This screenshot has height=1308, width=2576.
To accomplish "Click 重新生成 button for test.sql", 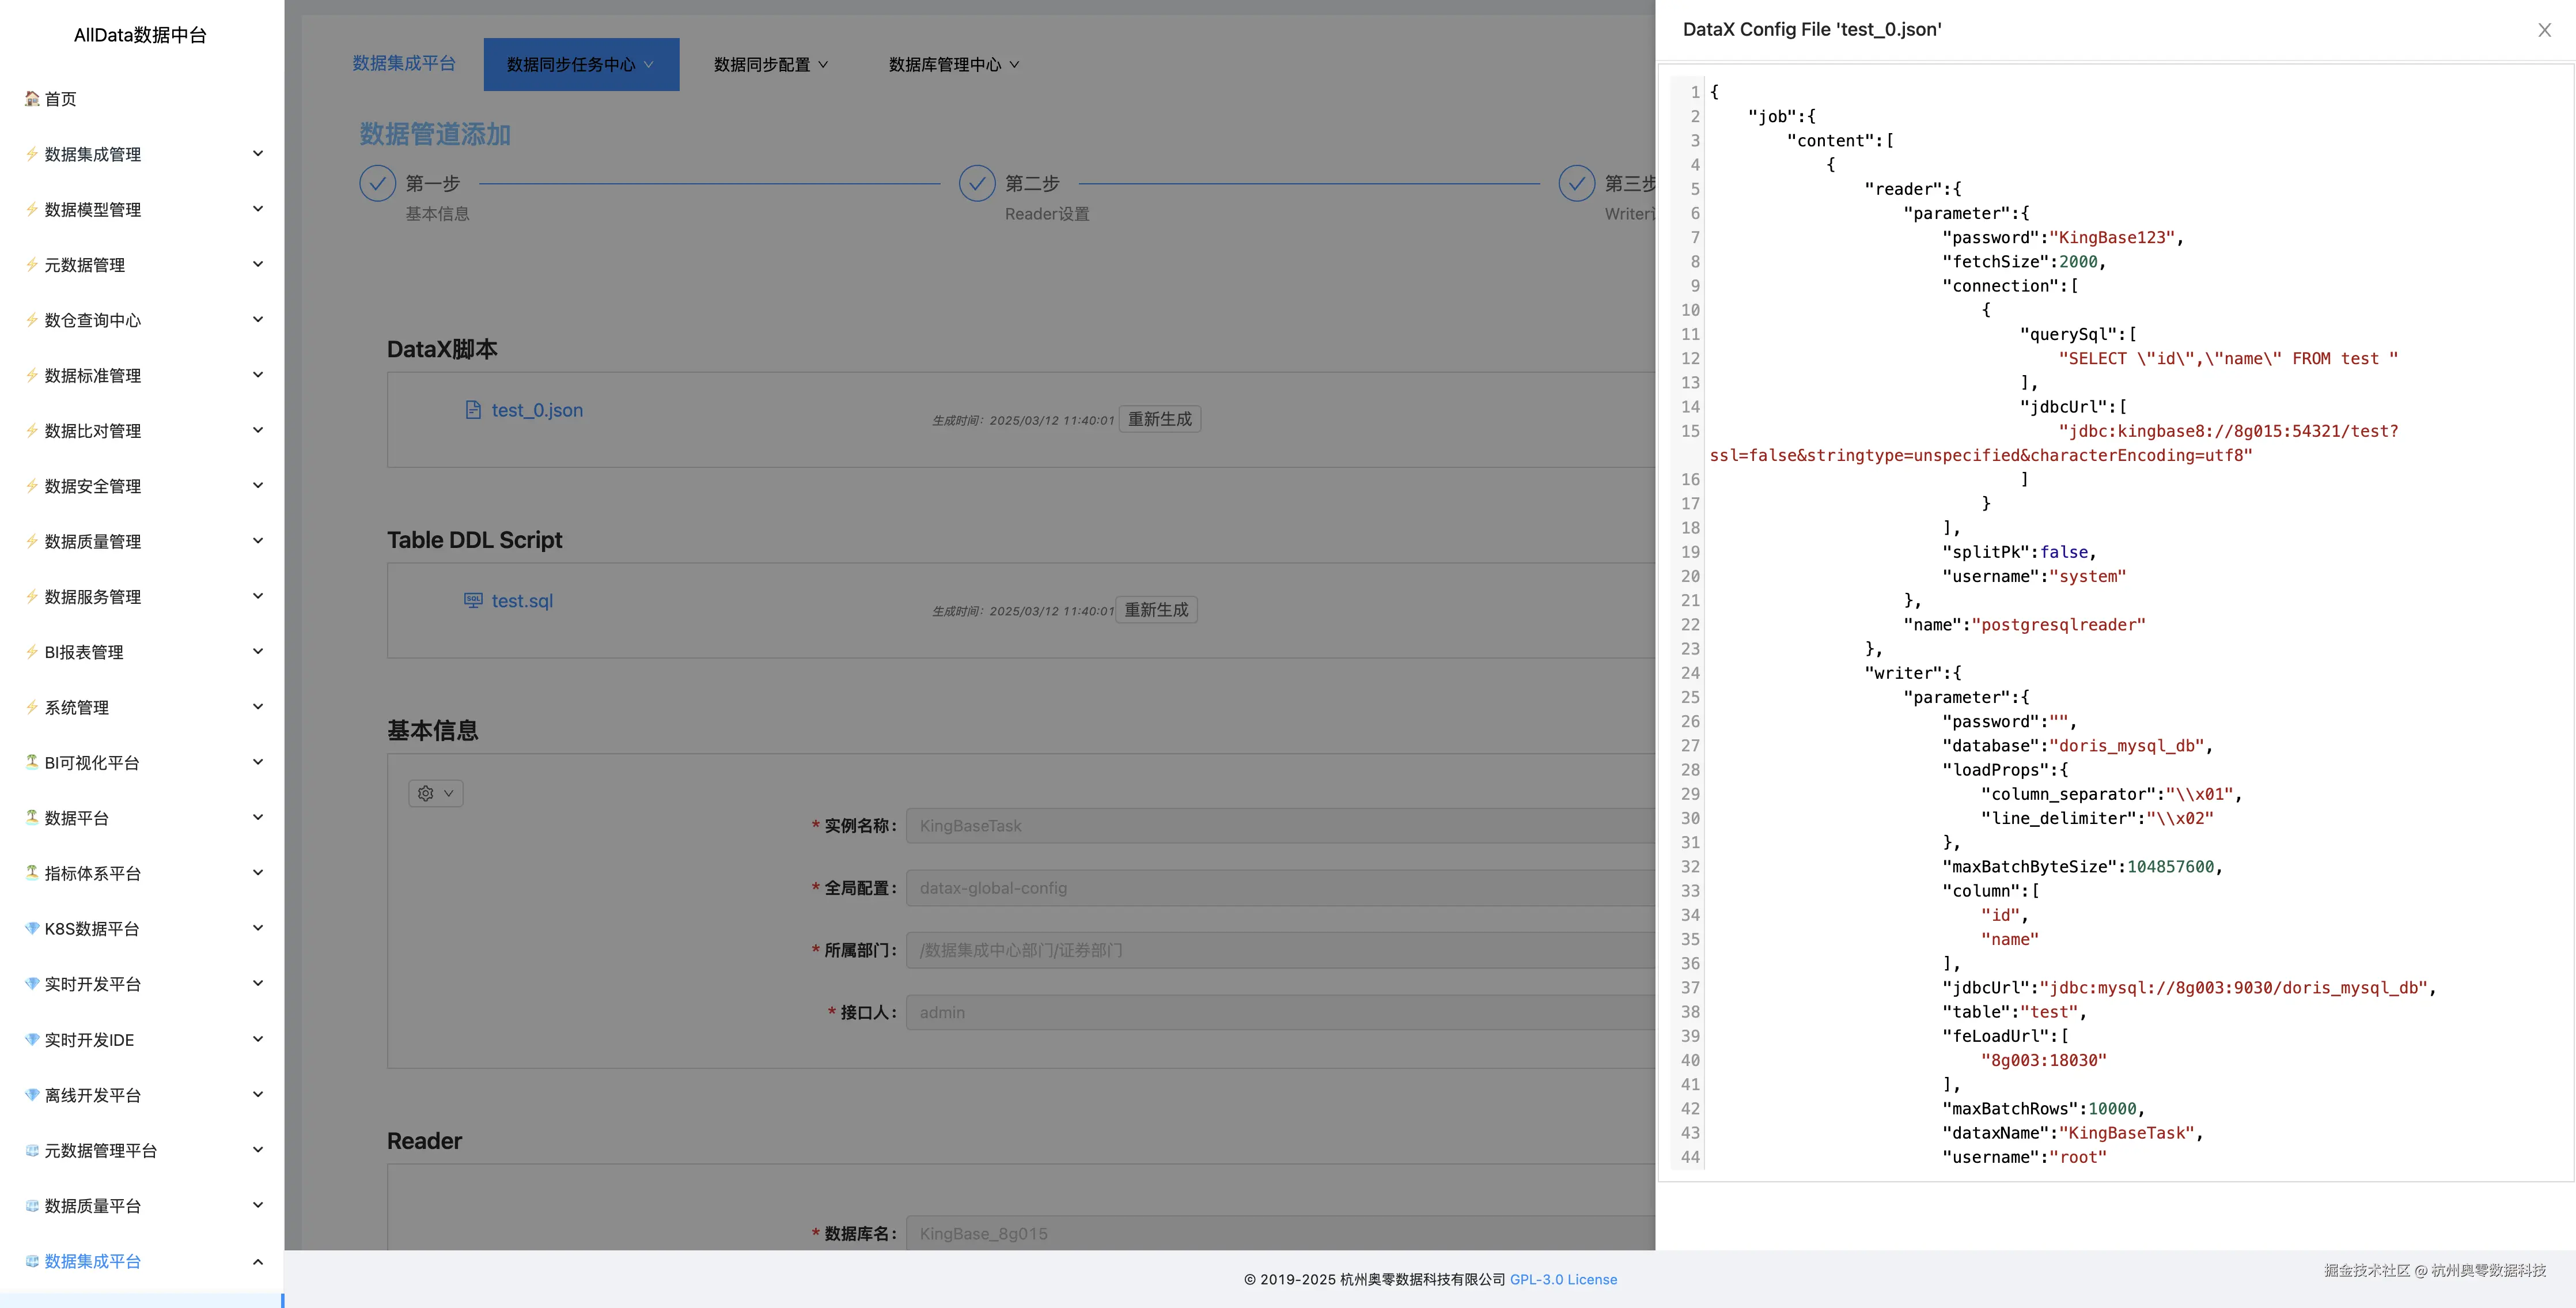I will [1156, 610].
